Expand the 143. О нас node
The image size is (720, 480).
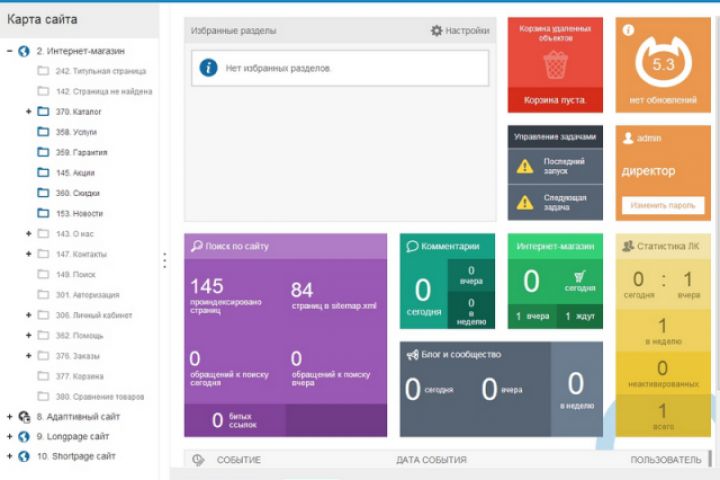(x=28, y=234)
